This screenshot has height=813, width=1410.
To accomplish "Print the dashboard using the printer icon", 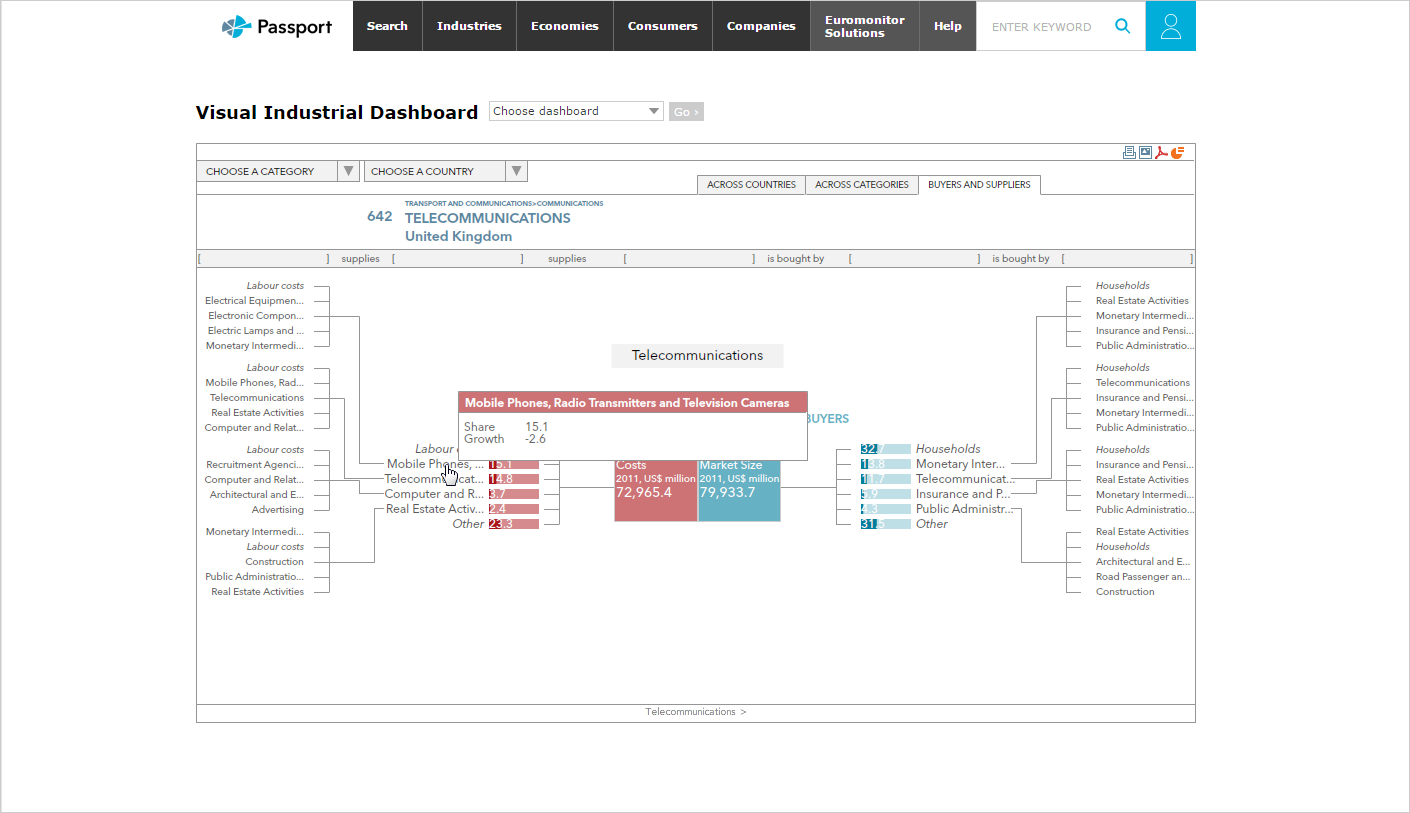I will (1129, 152).
